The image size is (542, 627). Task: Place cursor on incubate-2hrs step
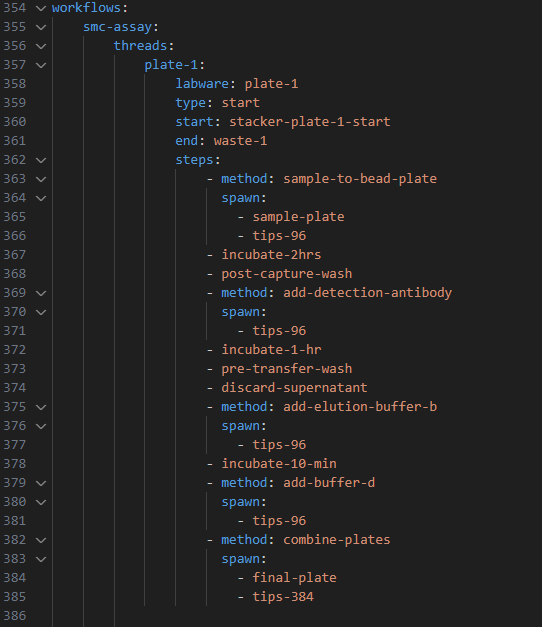click(x=271, y=255)
